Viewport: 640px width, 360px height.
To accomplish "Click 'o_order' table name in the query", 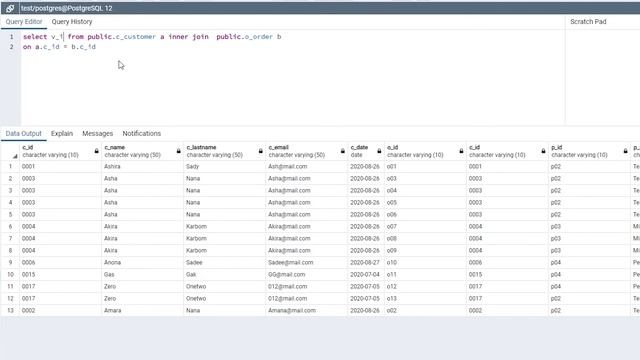I will 258,37.
